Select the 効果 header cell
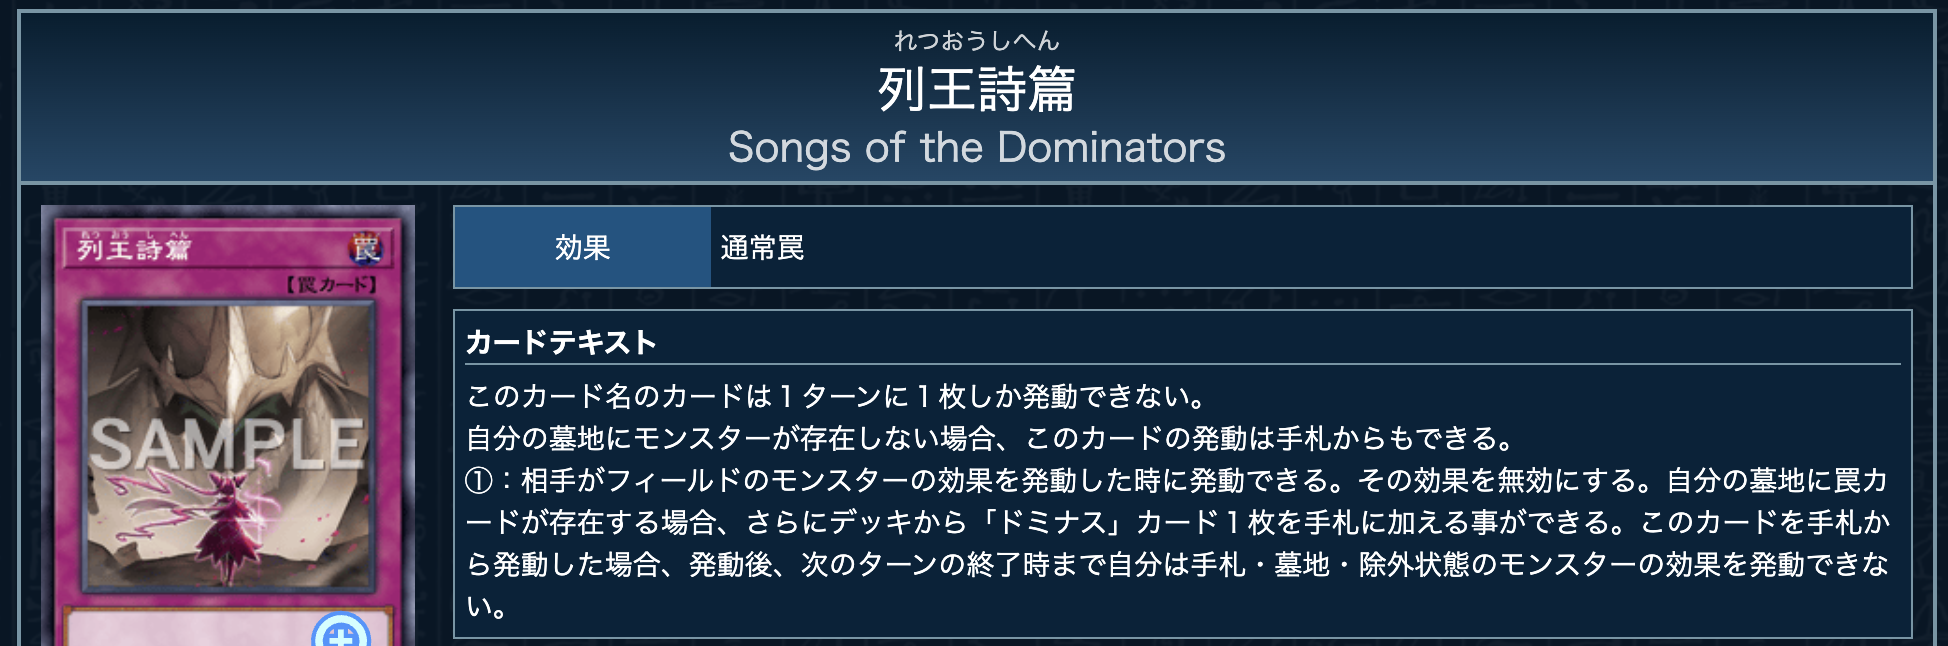The height and width of the screenshot is (646, 1948). [x=582, y=248]
